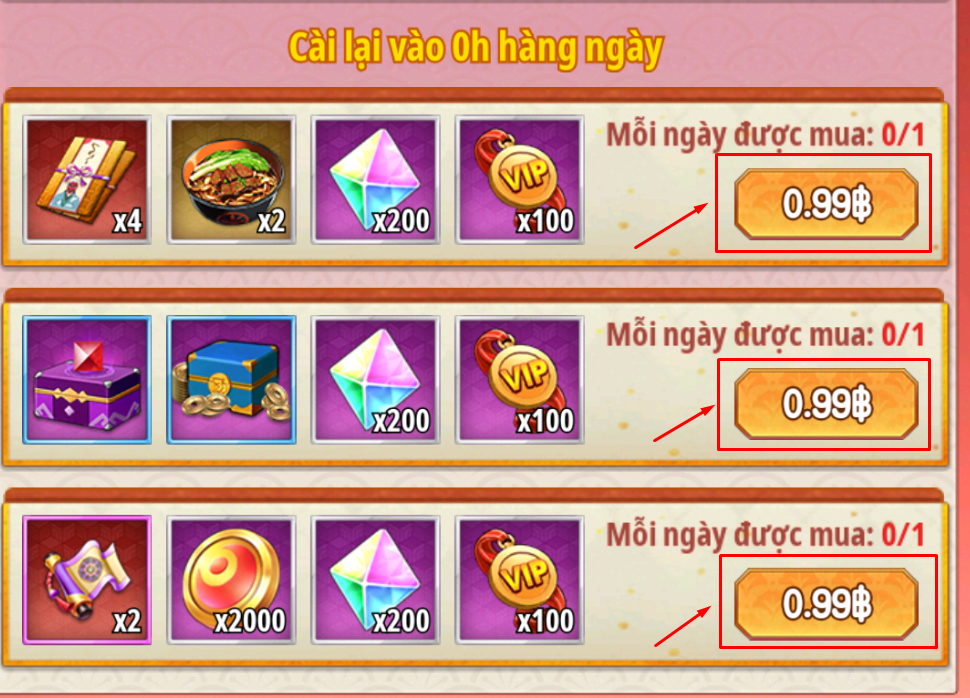Click the third pack orange top border
970x698 pixels.
[474, 494]
